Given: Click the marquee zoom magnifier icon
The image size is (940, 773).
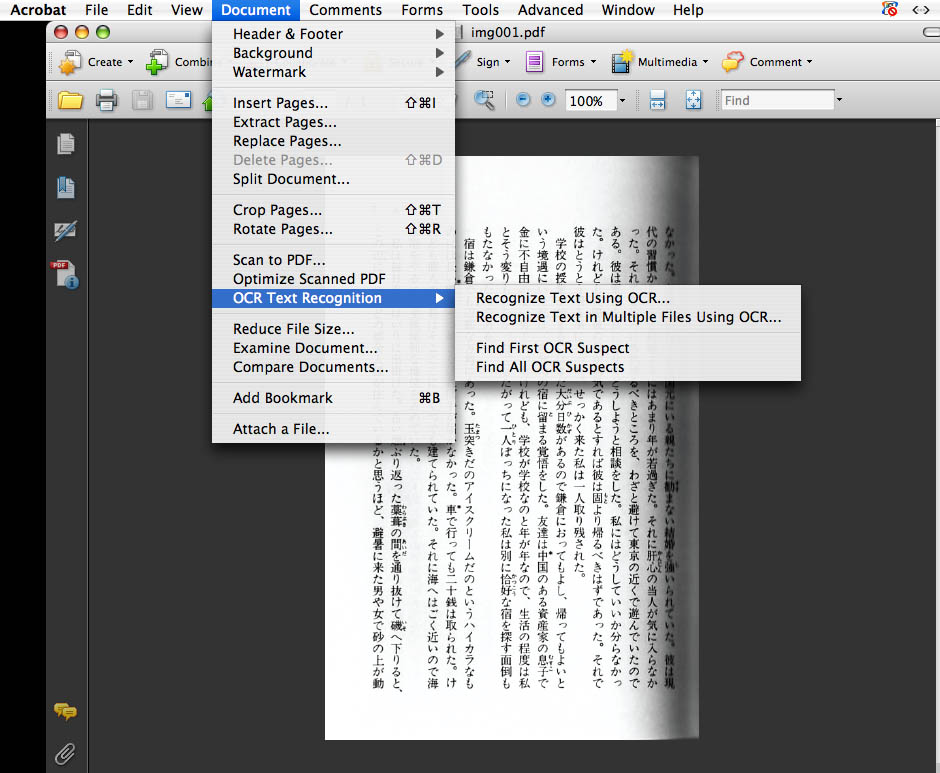Looking at the screenshot, I should tap(484, 100).
